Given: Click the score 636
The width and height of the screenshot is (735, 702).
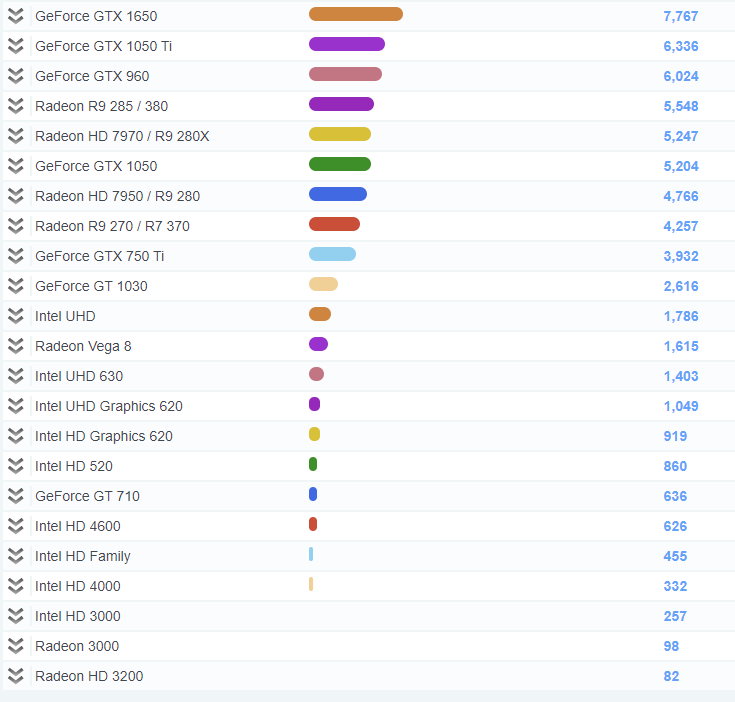Looking at the screenshot, I should click(x=675, y=496).
